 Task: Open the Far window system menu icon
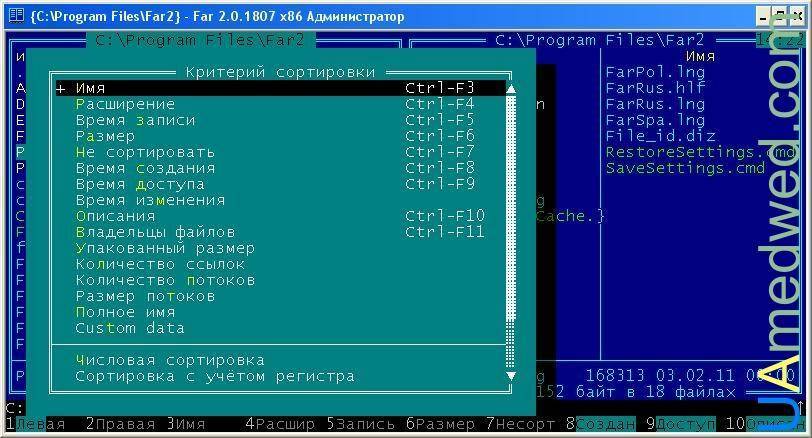pos(17,16)
